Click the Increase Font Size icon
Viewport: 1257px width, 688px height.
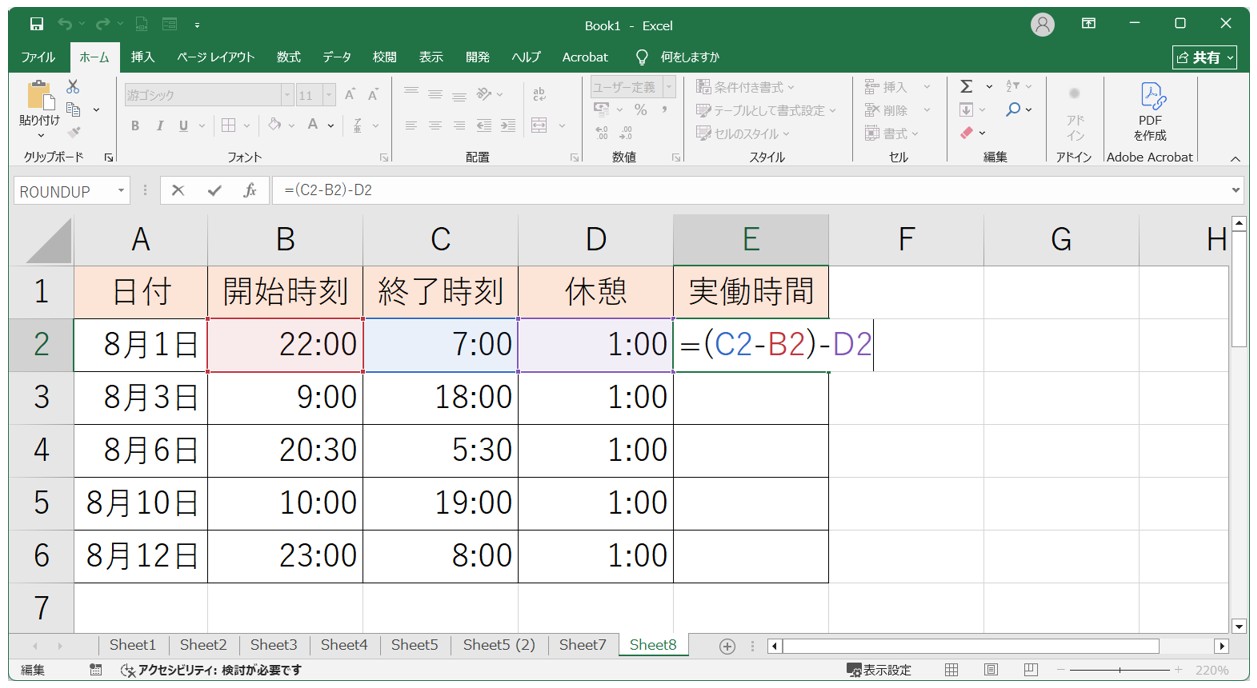pos(350,95)
